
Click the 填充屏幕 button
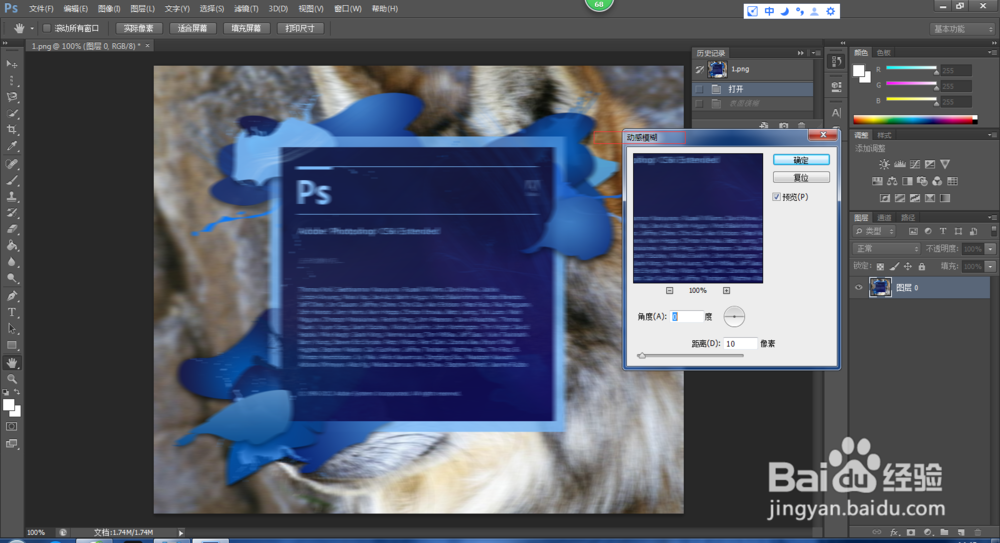(246, 28)
